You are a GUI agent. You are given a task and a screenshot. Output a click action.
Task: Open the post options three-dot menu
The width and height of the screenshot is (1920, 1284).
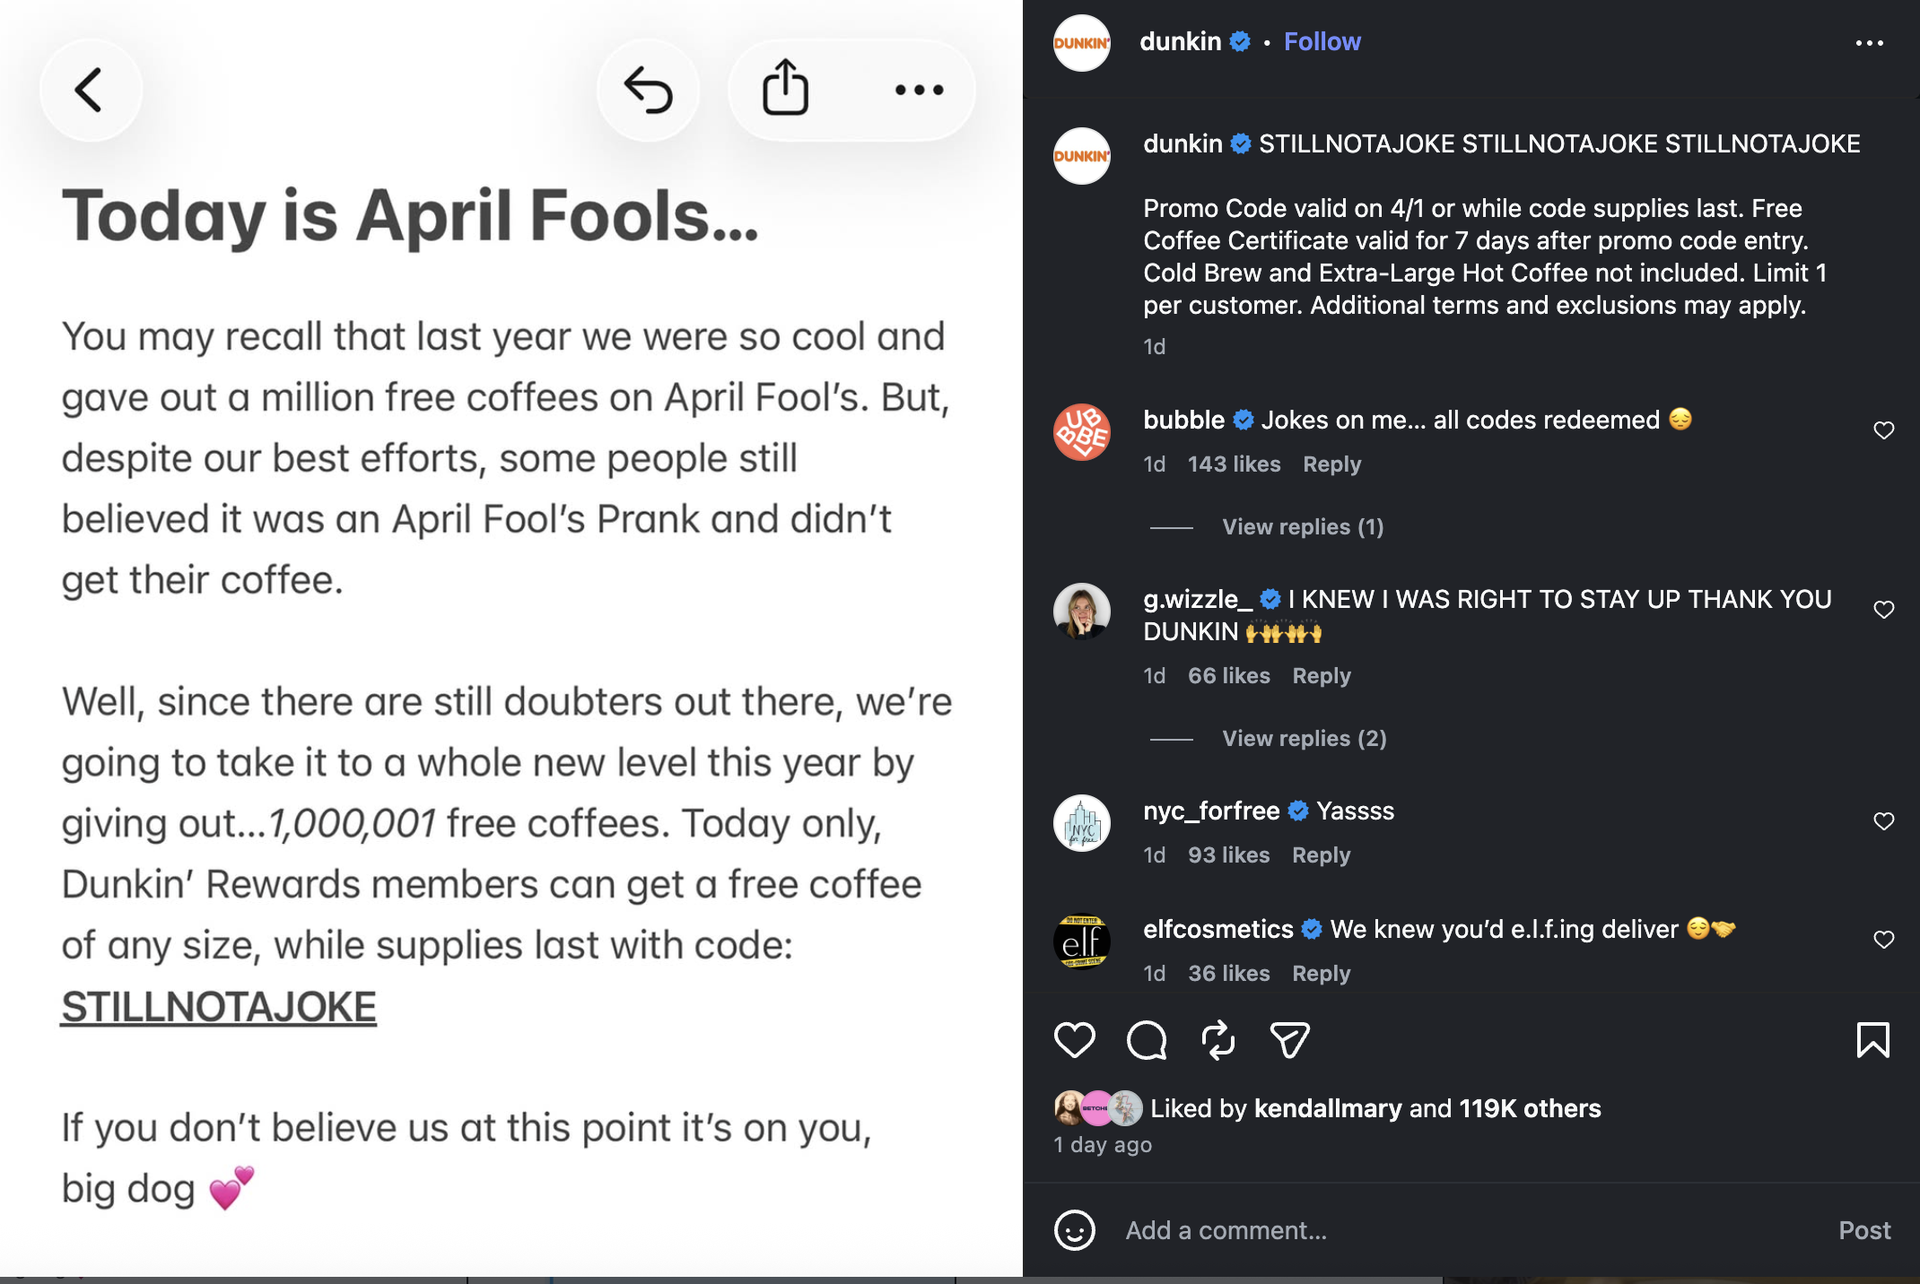coord(1868,43)
